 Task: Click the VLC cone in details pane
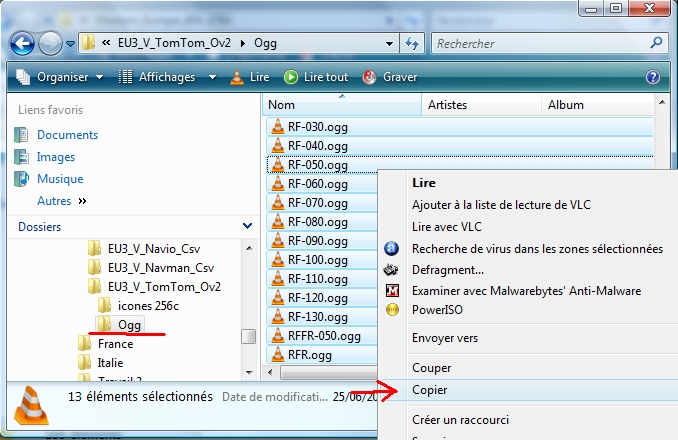(x=32, y=405)
